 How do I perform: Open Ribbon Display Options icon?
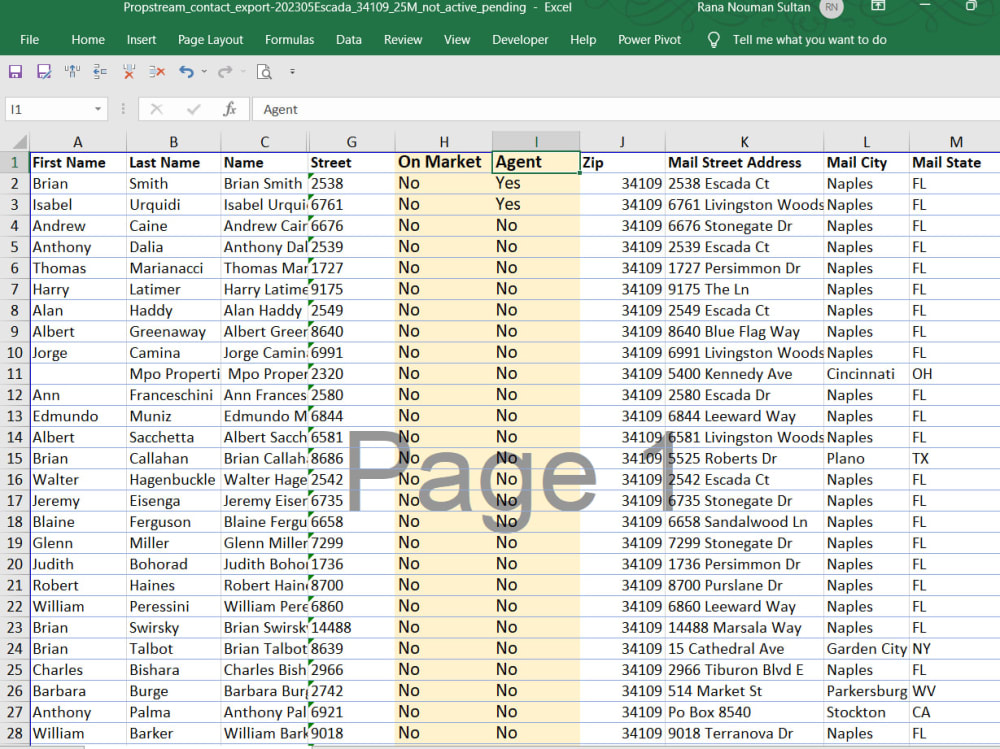coord(878,6)
